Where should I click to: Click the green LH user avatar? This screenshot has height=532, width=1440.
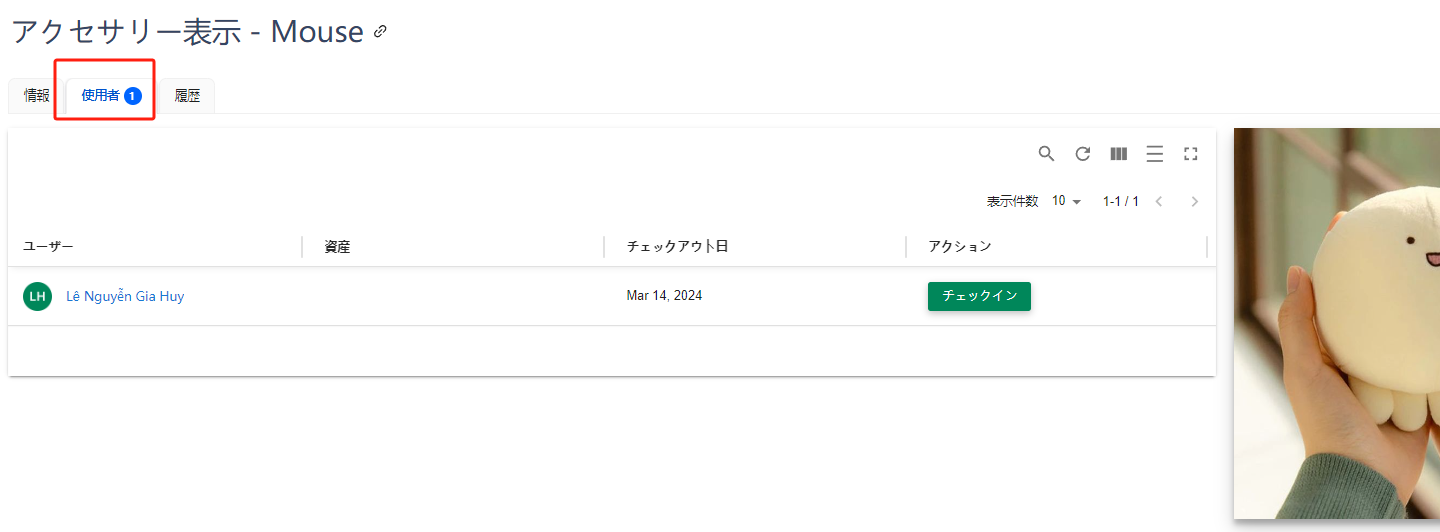pyautogui.click(x=37, y=296)
